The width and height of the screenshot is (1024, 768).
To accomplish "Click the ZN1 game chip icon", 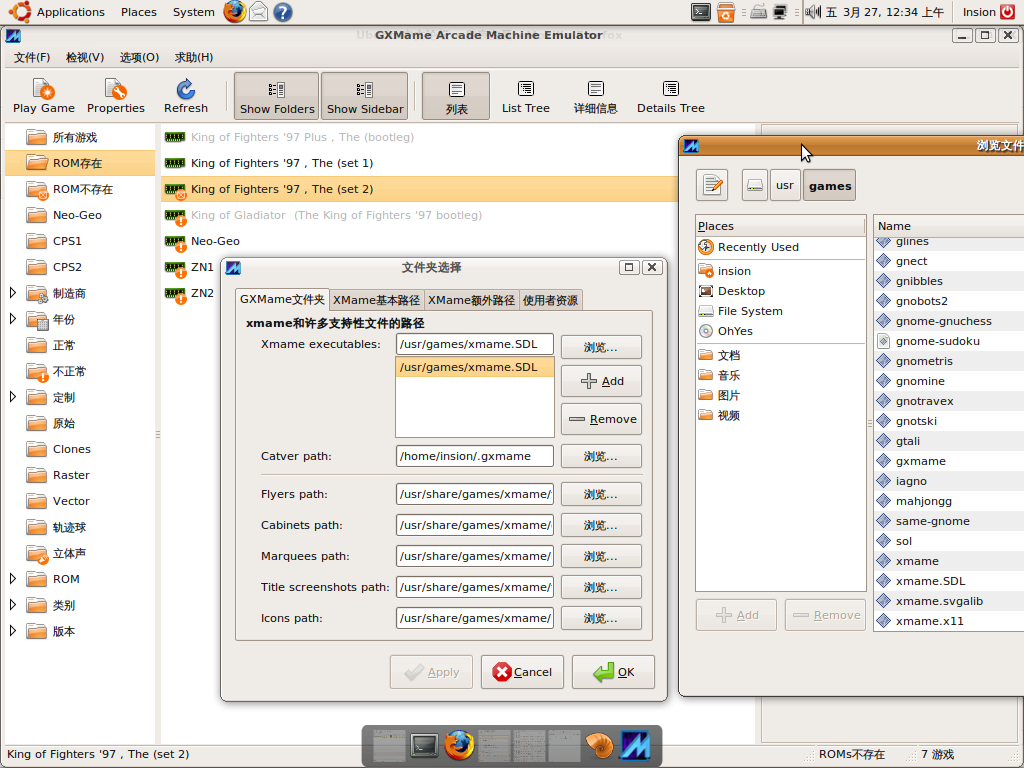I will 175,268.
